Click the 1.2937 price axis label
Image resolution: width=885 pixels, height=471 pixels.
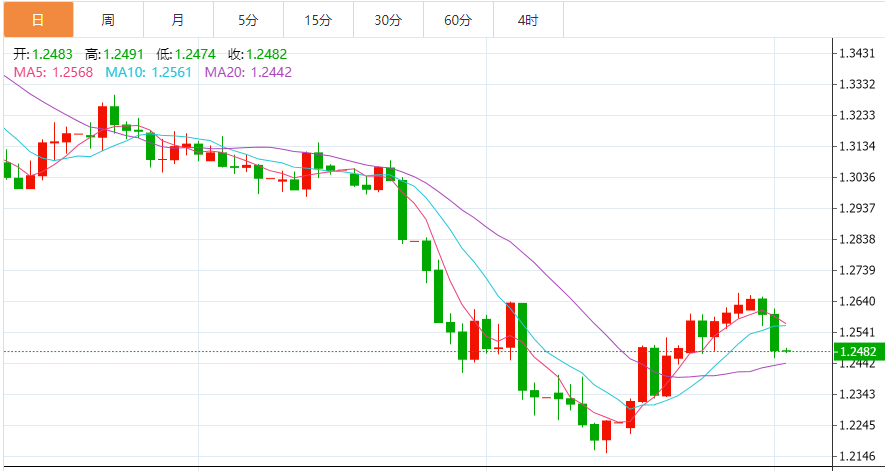click(857, 208)
